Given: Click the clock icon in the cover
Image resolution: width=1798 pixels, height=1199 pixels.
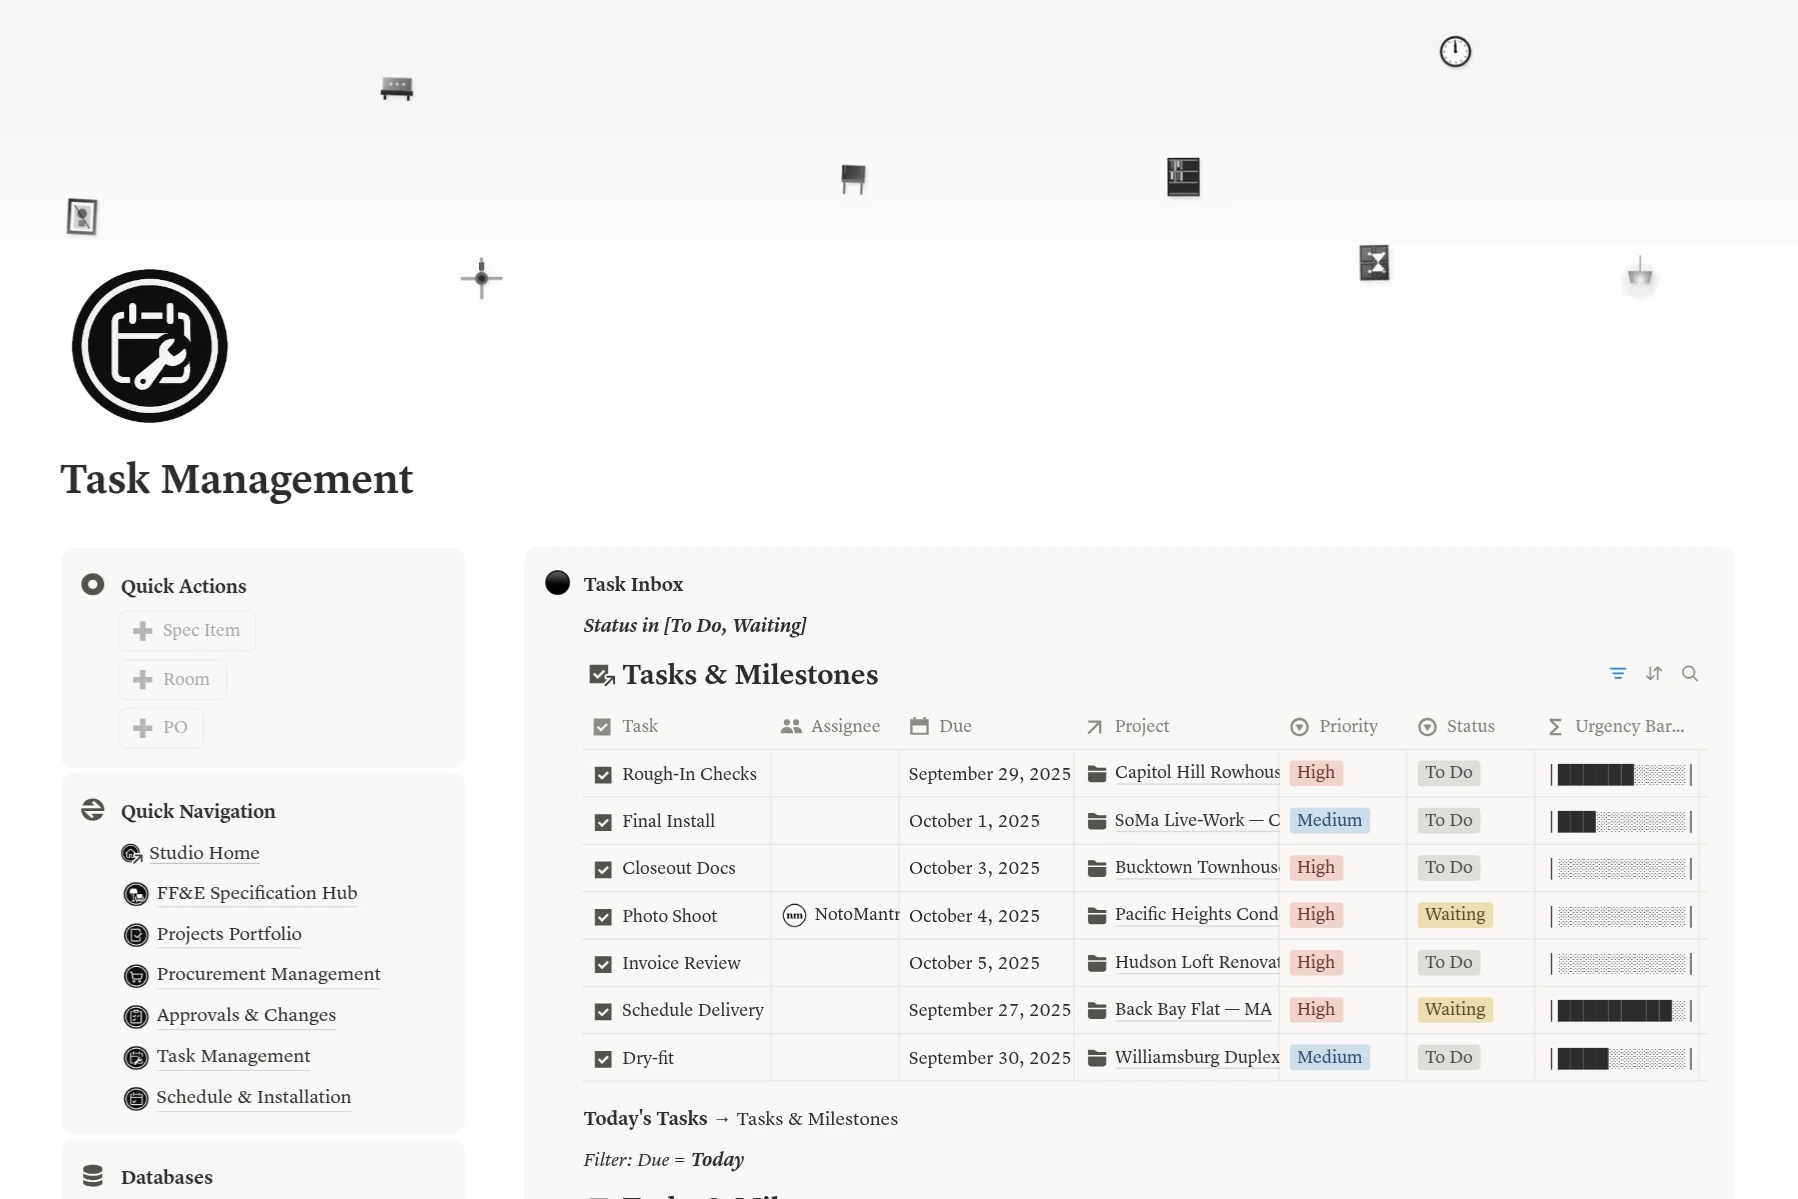Looking at the screenshot, I should click(x=1455, y=52).
